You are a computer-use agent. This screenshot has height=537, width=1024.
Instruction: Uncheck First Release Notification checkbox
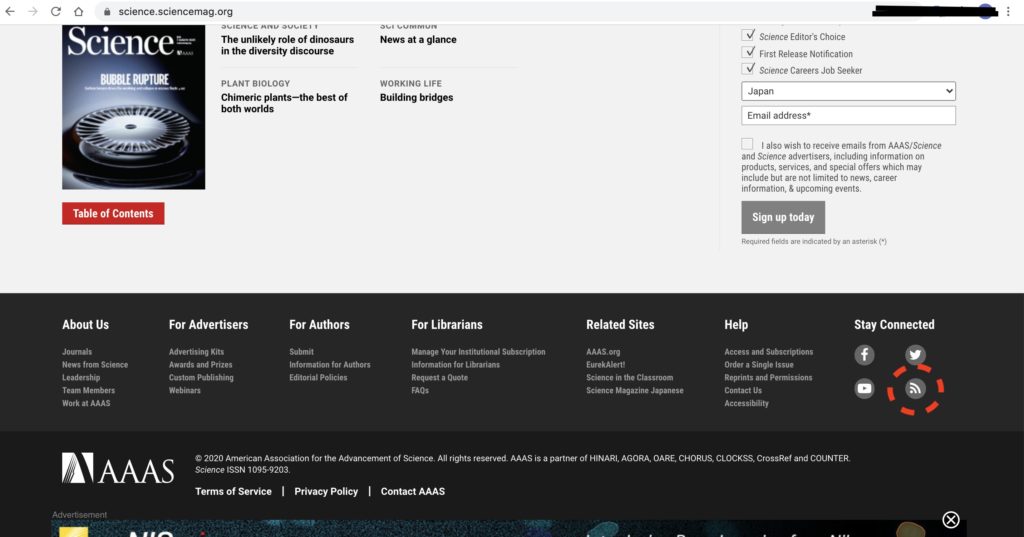click(748, 52)
